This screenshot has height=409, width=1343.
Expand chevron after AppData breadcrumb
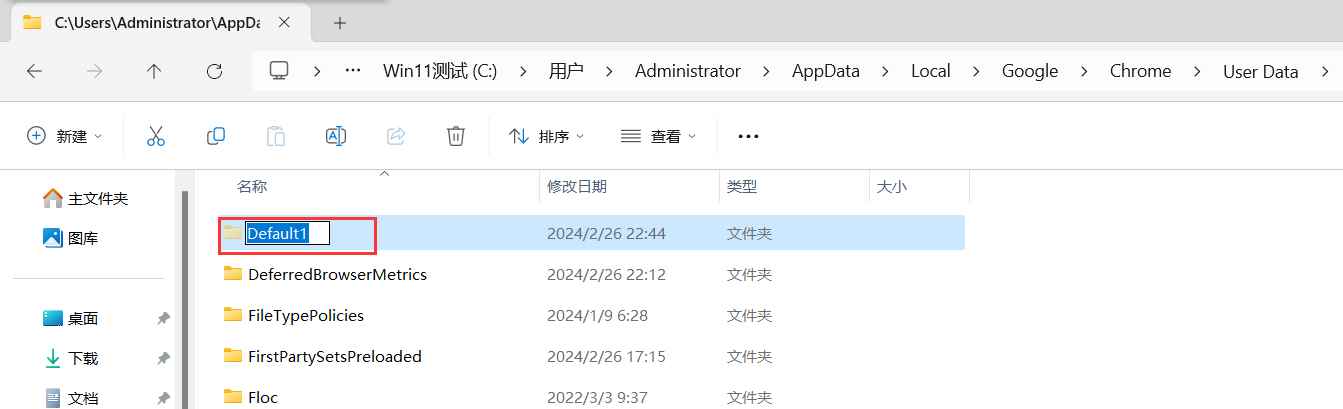click(885, 71)
